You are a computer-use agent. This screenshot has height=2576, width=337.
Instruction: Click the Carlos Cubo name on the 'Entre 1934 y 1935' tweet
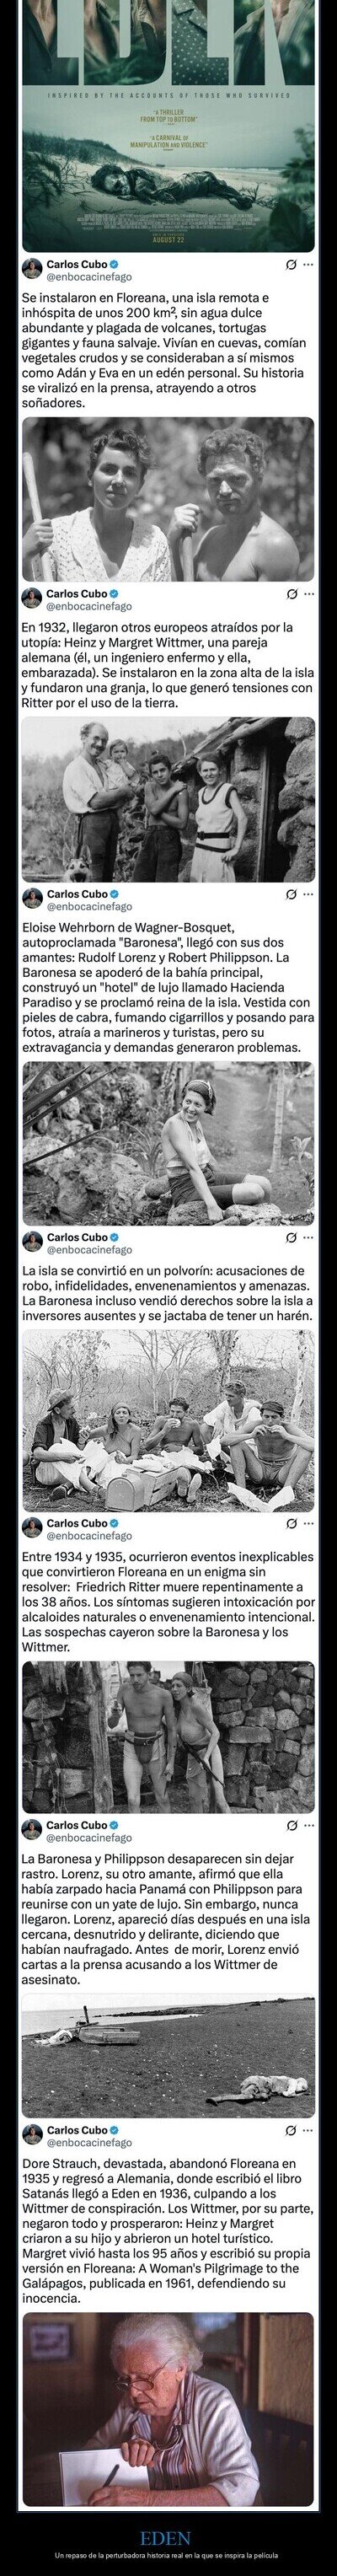click(77, 1523)
